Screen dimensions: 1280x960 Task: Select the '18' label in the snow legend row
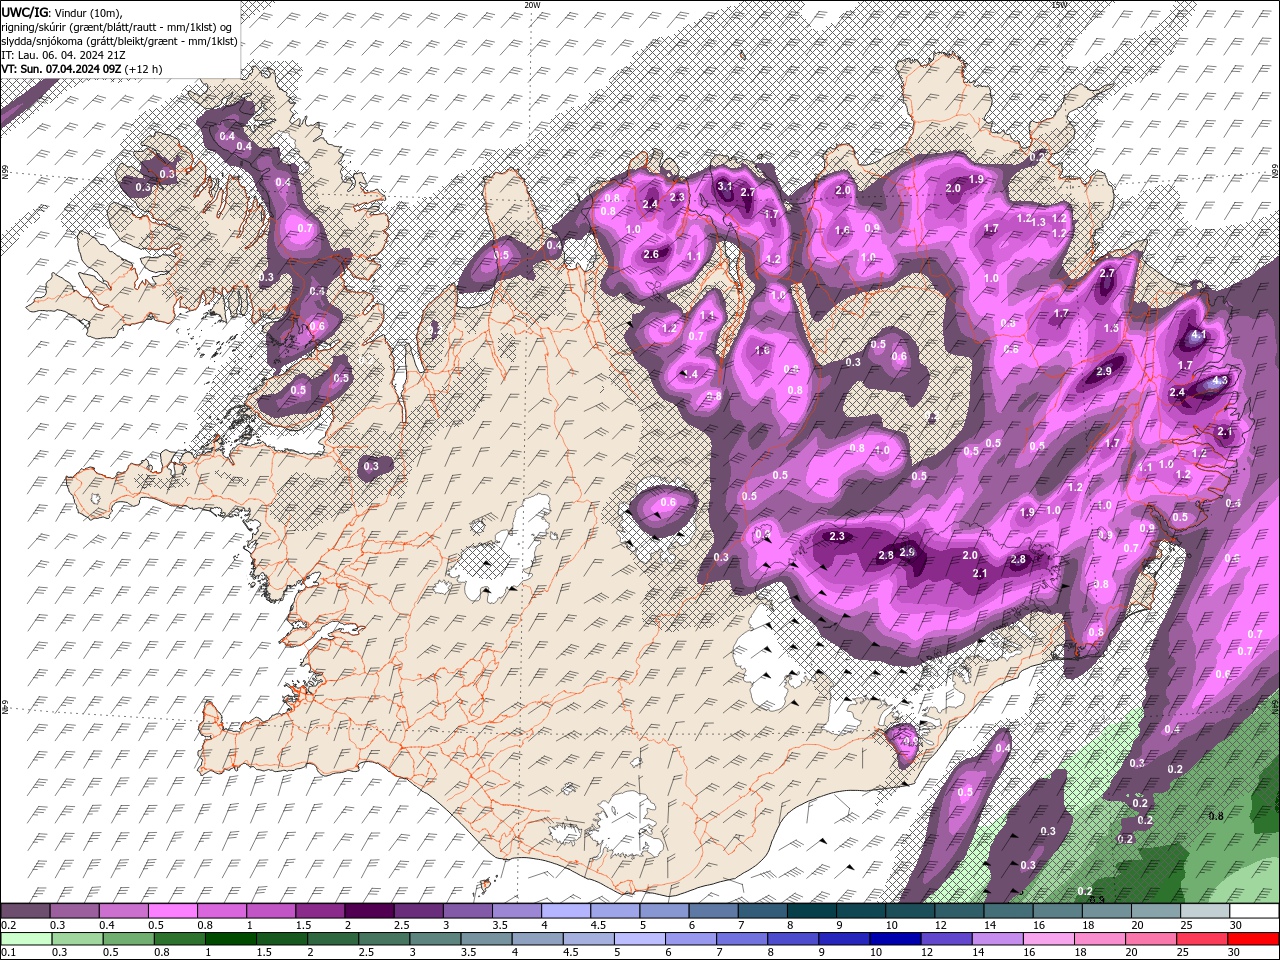tap(1088, 925)
